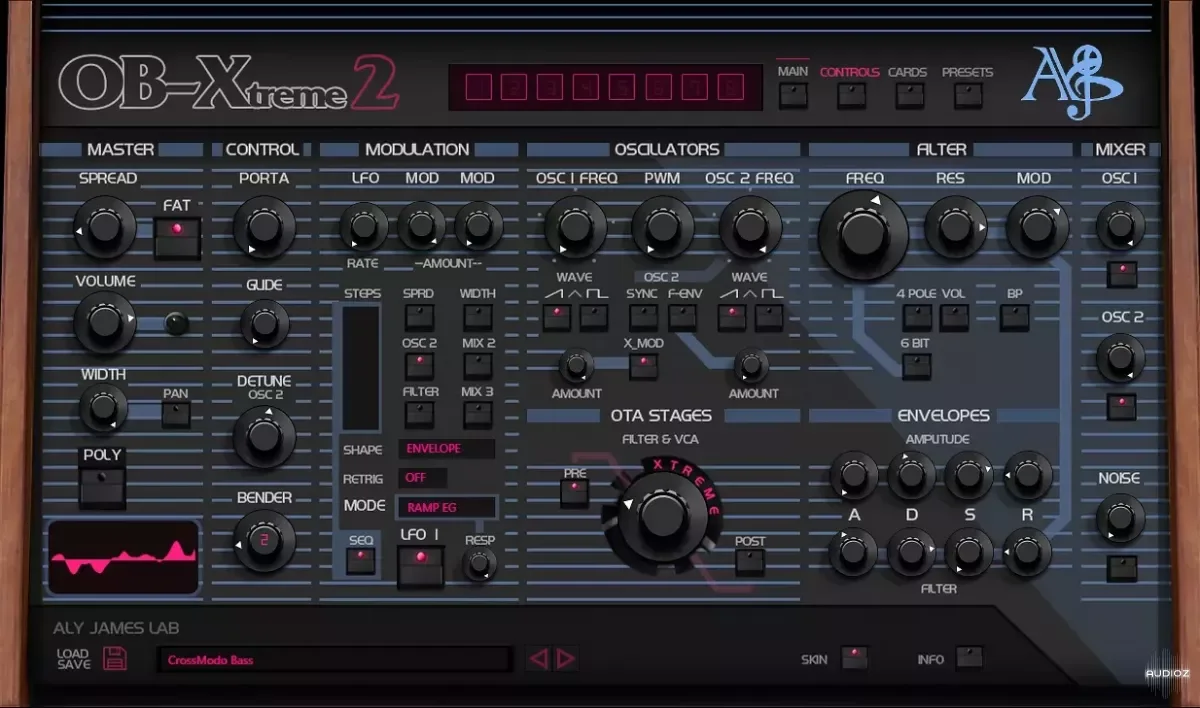
Task: Go to previous preset with left arrow
Action: [x=538, y=658]
